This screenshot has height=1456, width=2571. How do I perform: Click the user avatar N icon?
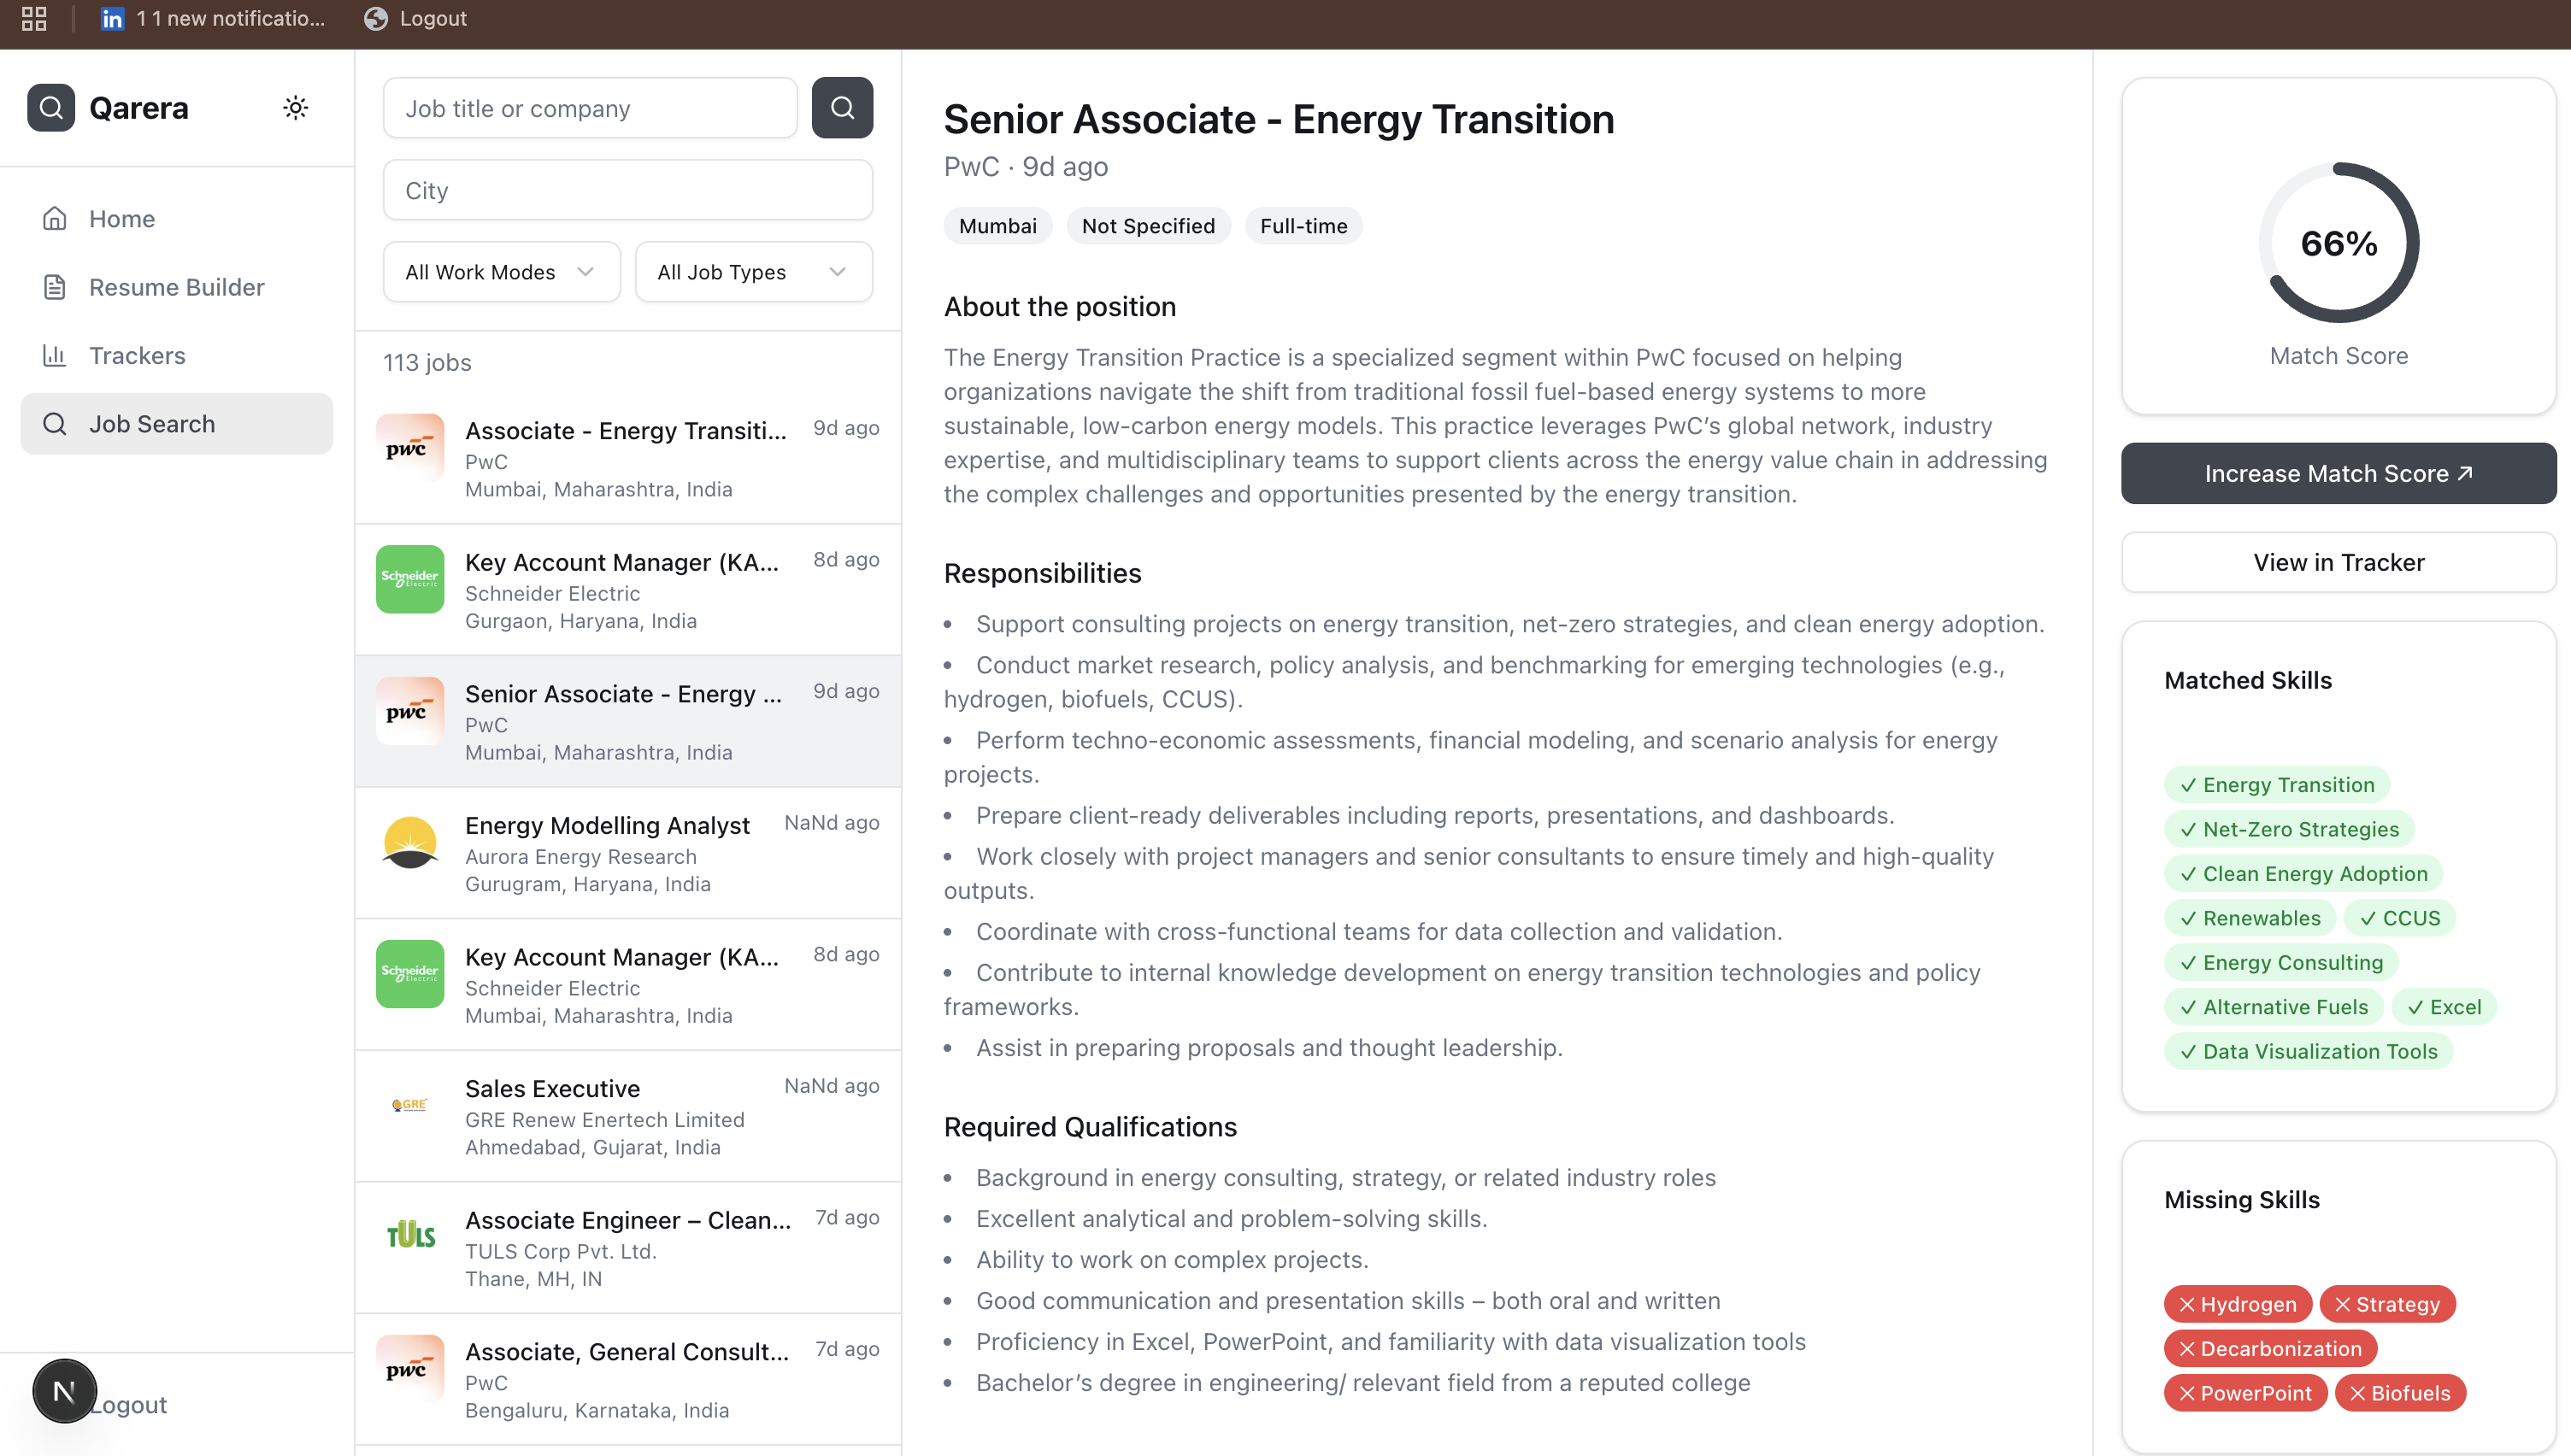[x=65, y=1391]
